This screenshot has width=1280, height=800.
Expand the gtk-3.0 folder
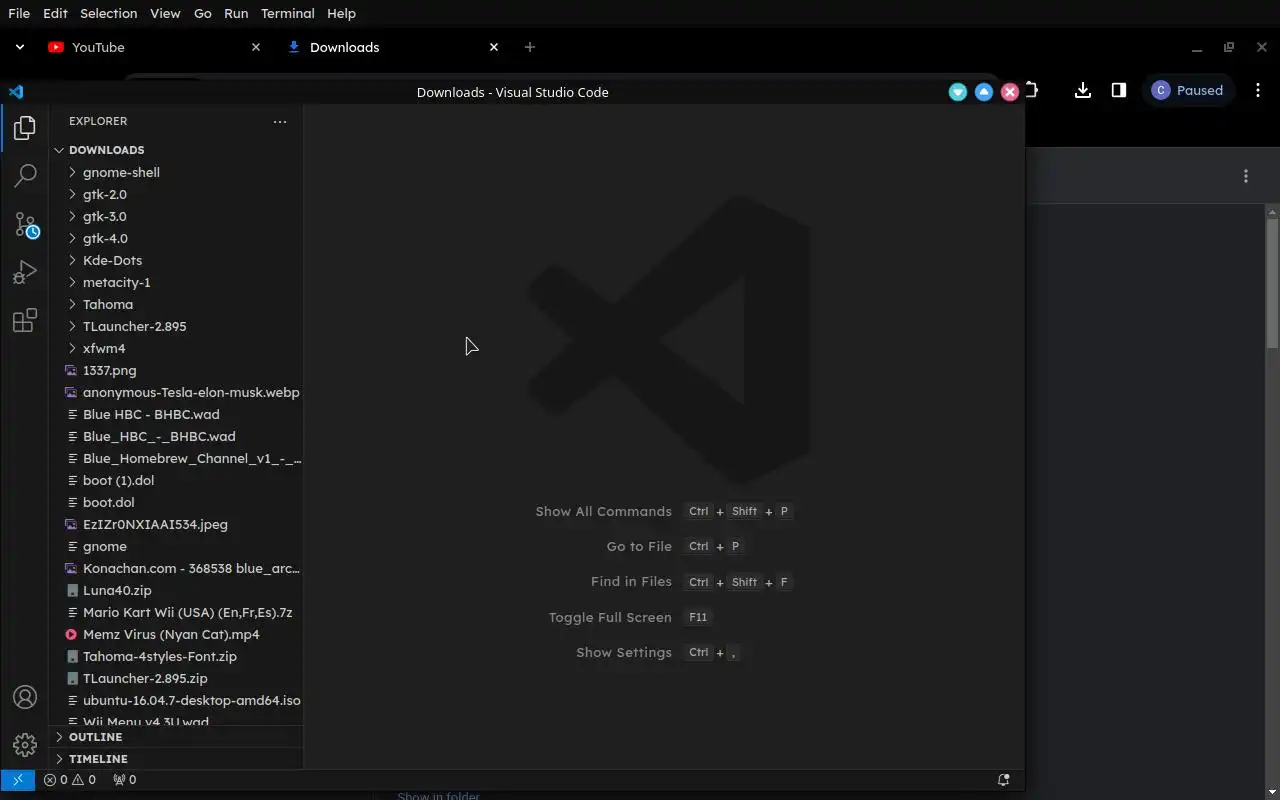[x=176, y=216]
